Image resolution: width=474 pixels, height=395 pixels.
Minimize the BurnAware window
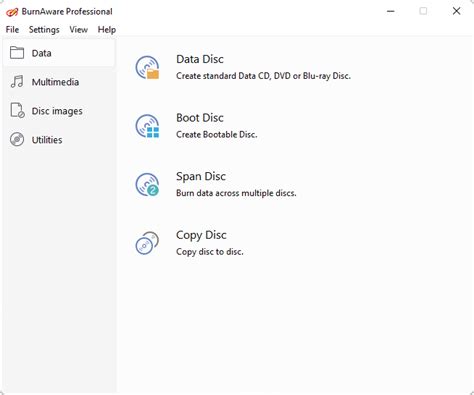[x=391, y=11]
